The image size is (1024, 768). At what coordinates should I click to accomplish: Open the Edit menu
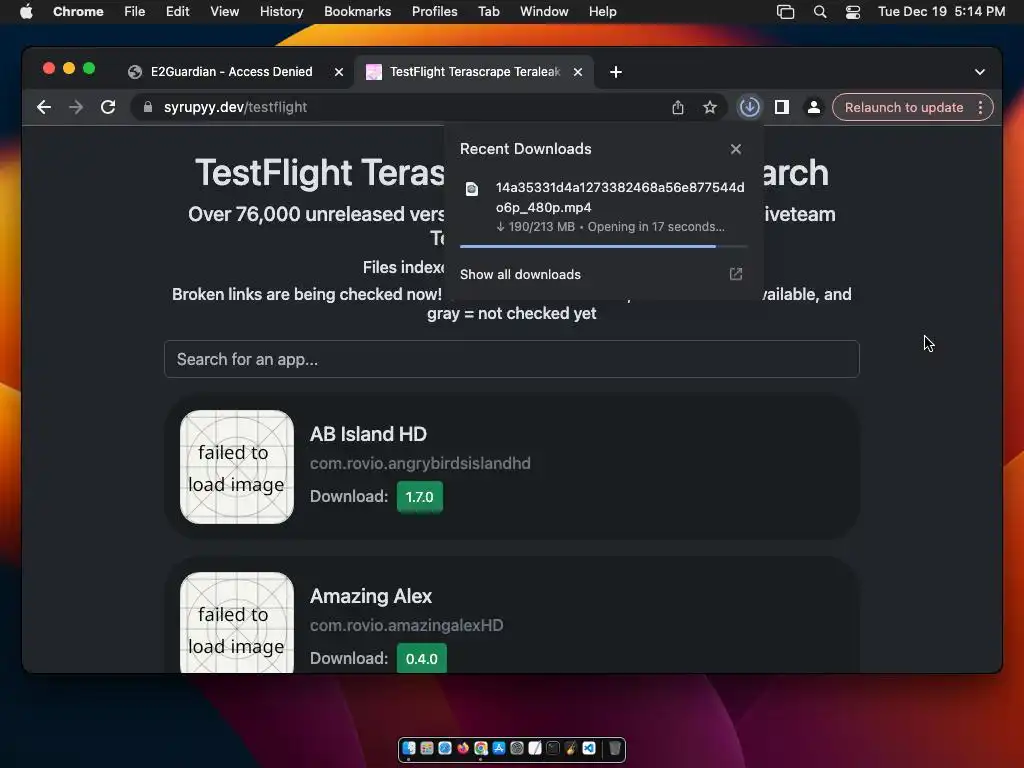[177, 12]
